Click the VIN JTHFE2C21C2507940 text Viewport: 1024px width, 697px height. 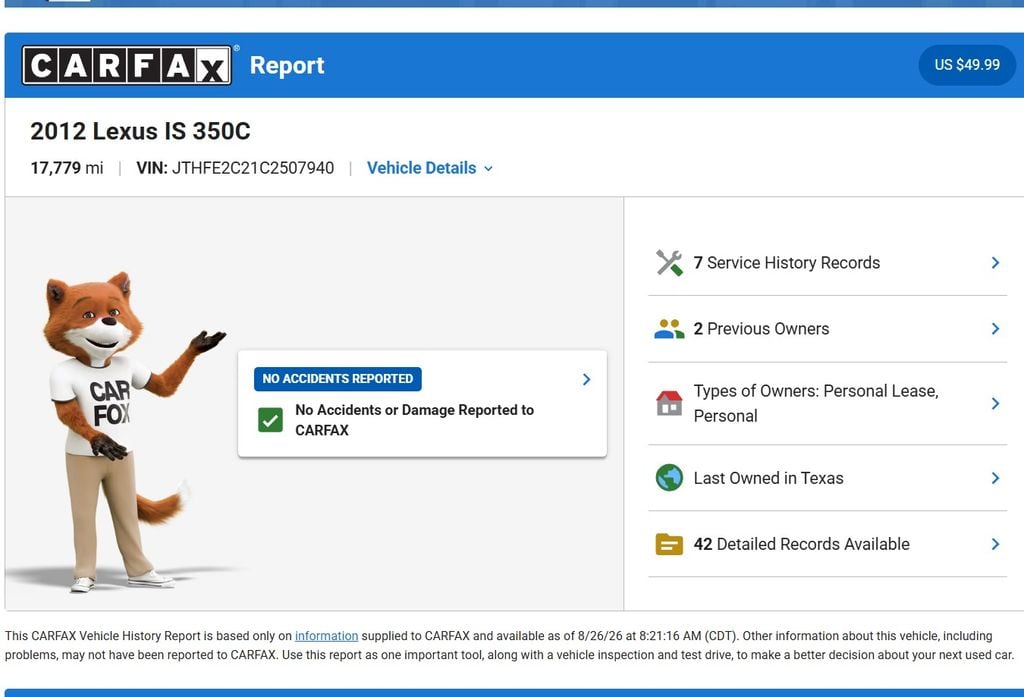pyautogui.click(x=235, y=168)
